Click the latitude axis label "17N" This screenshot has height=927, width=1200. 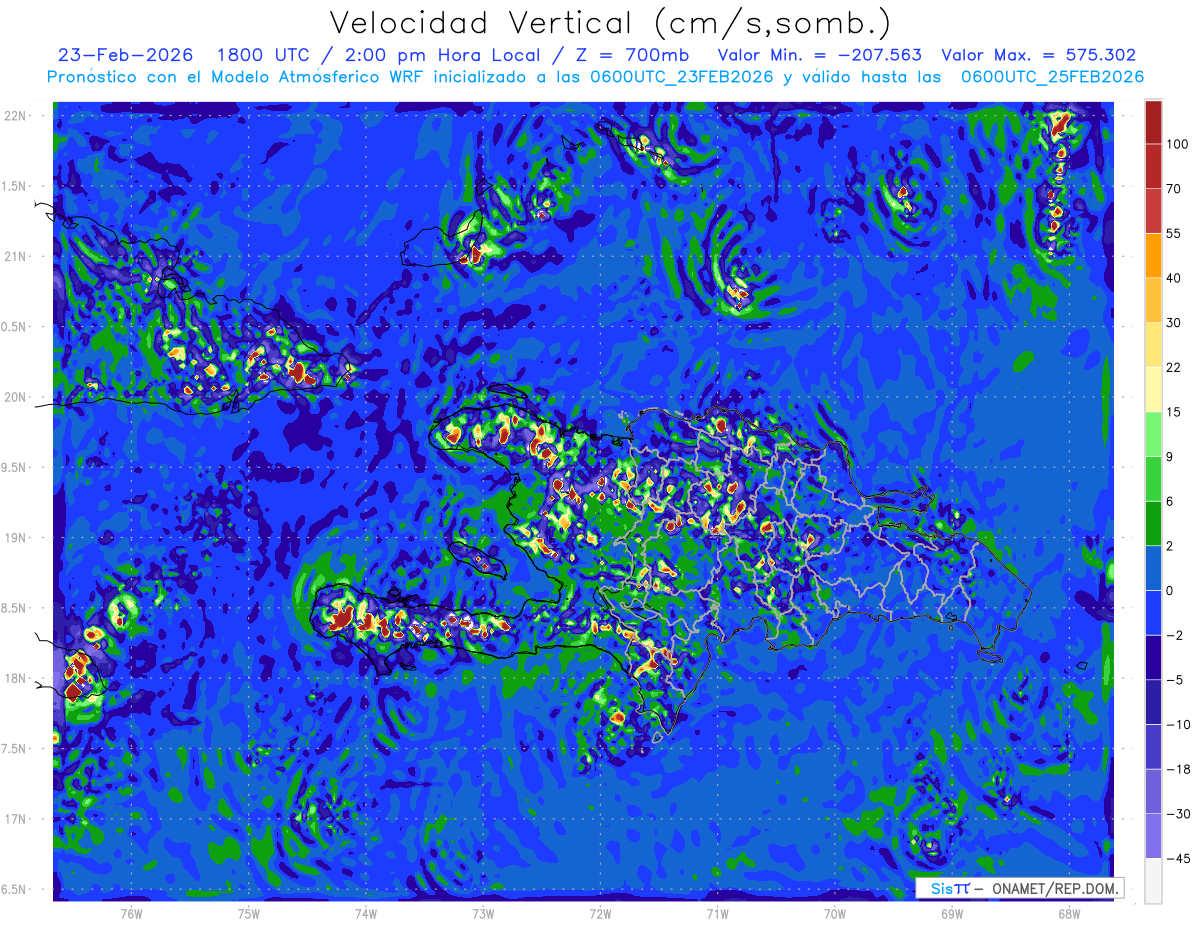click(x=16, y=819)
